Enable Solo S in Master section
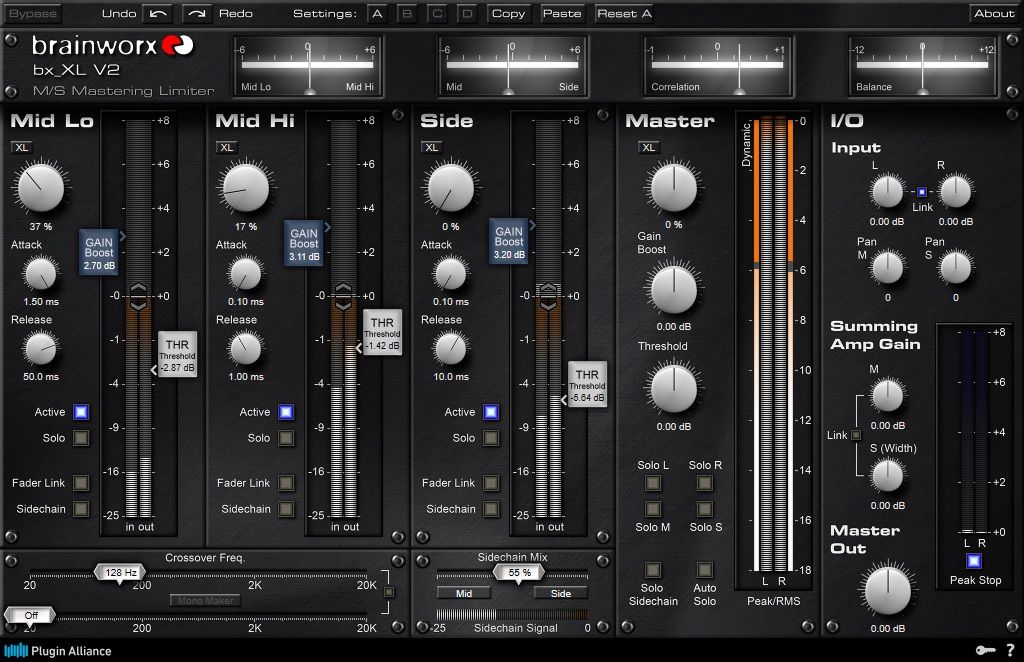 pyautogui.click(x=704, y=509)
